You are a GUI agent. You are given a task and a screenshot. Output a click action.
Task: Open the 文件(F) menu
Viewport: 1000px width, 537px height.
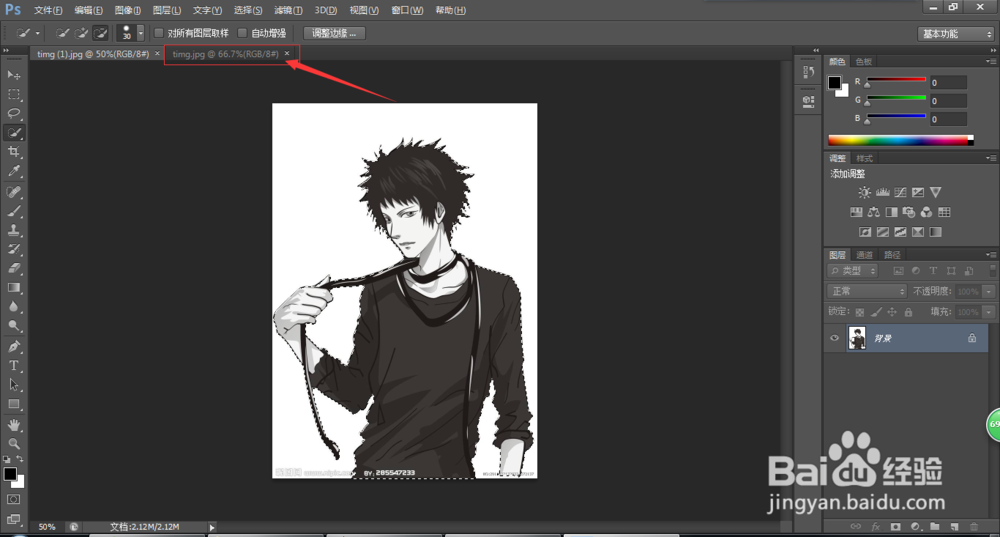tap(48, 10)
